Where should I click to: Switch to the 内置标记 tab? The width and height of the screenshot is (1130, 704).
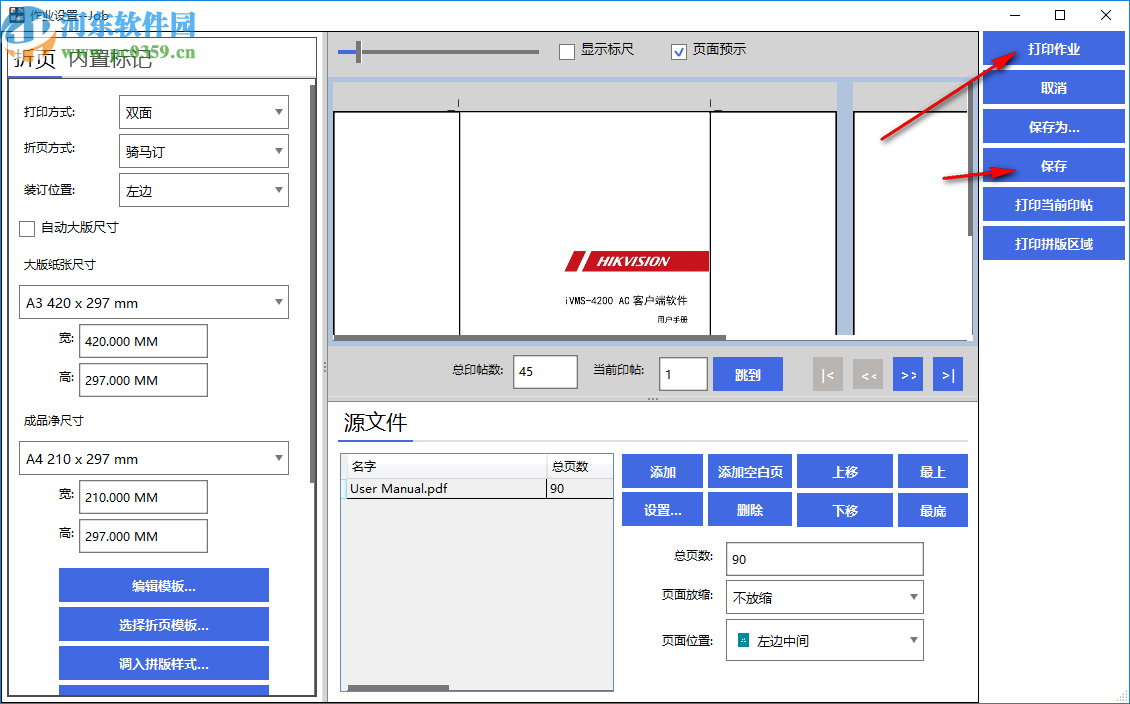tap(109, 60)
